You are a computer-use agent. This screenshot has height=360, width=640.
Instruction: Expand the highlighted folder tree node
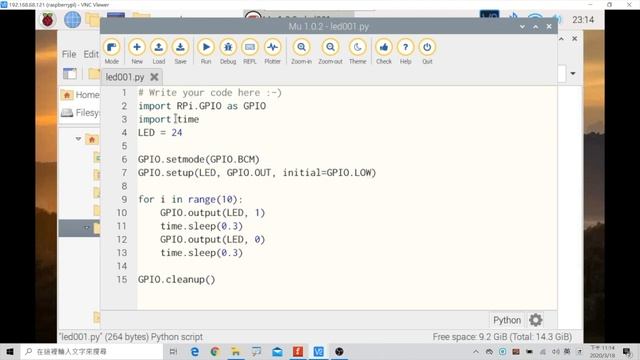coord(87,227)
